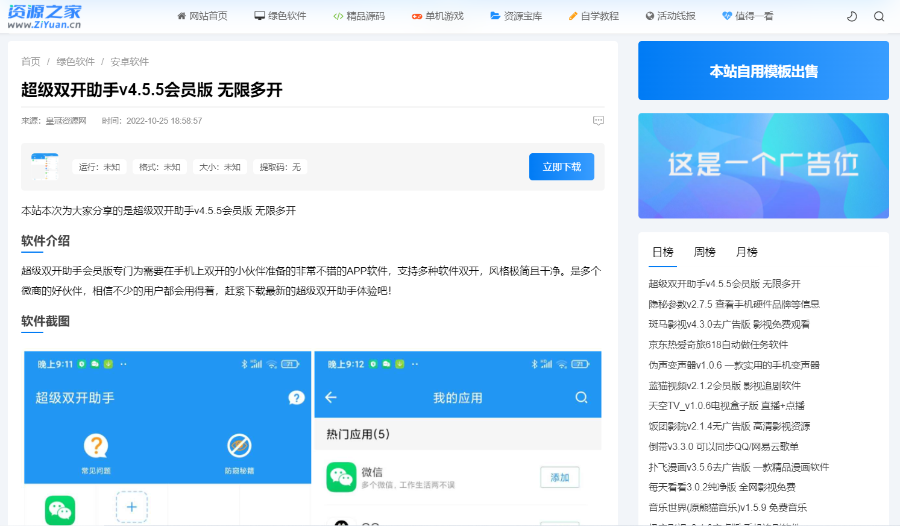900x526 pixels.
Task: Click the WeChat app icon in left screenshot
Action: point(60,510)
